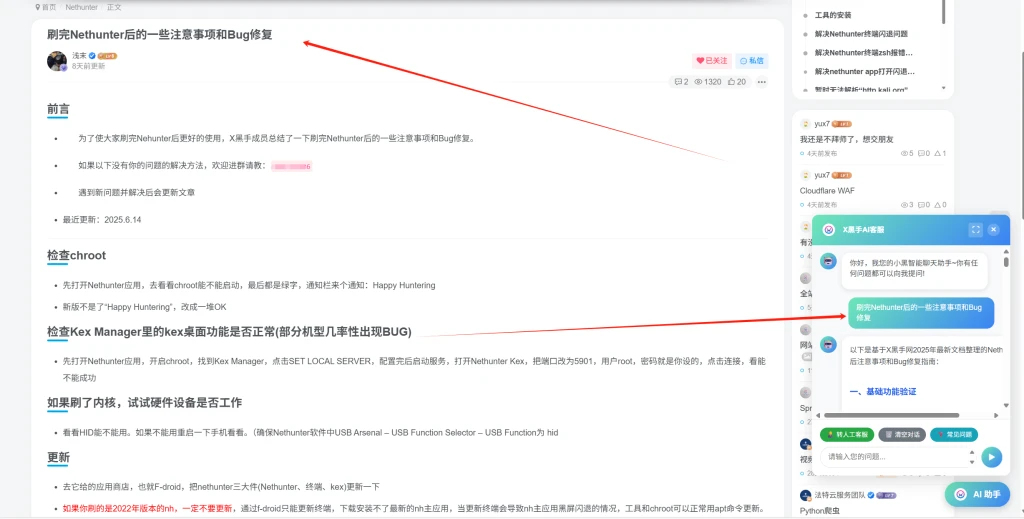Click upvote triangle on Cloudflare WAF post
The height and width of the screenshot is (519, 1024).
tap(937, 205)
